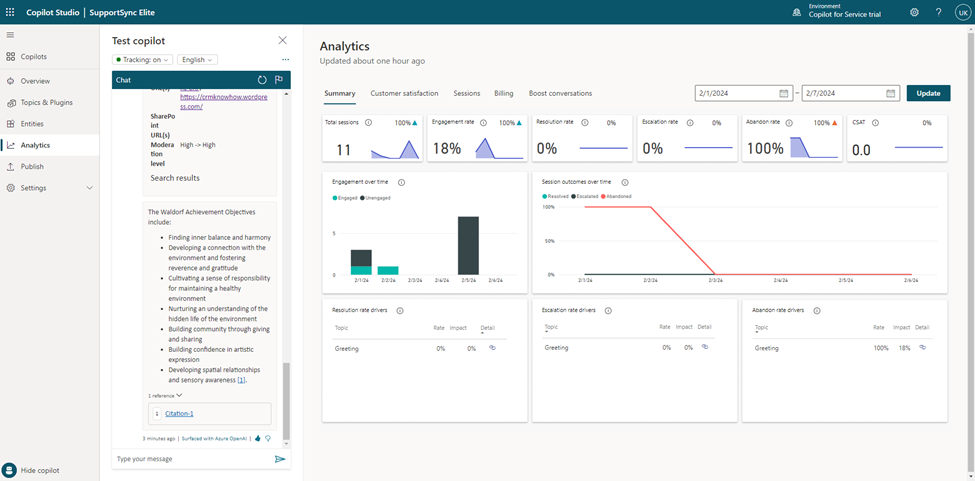This screenshot has height=481, width=975.
Task: Collapse the left navigation hamburger menu
Action: coord(10,35)
